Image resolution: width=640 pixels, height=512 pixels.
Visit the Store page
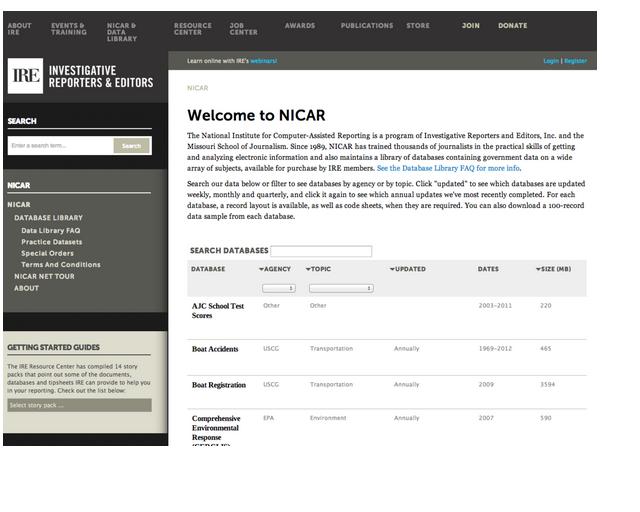coord(418,25)
